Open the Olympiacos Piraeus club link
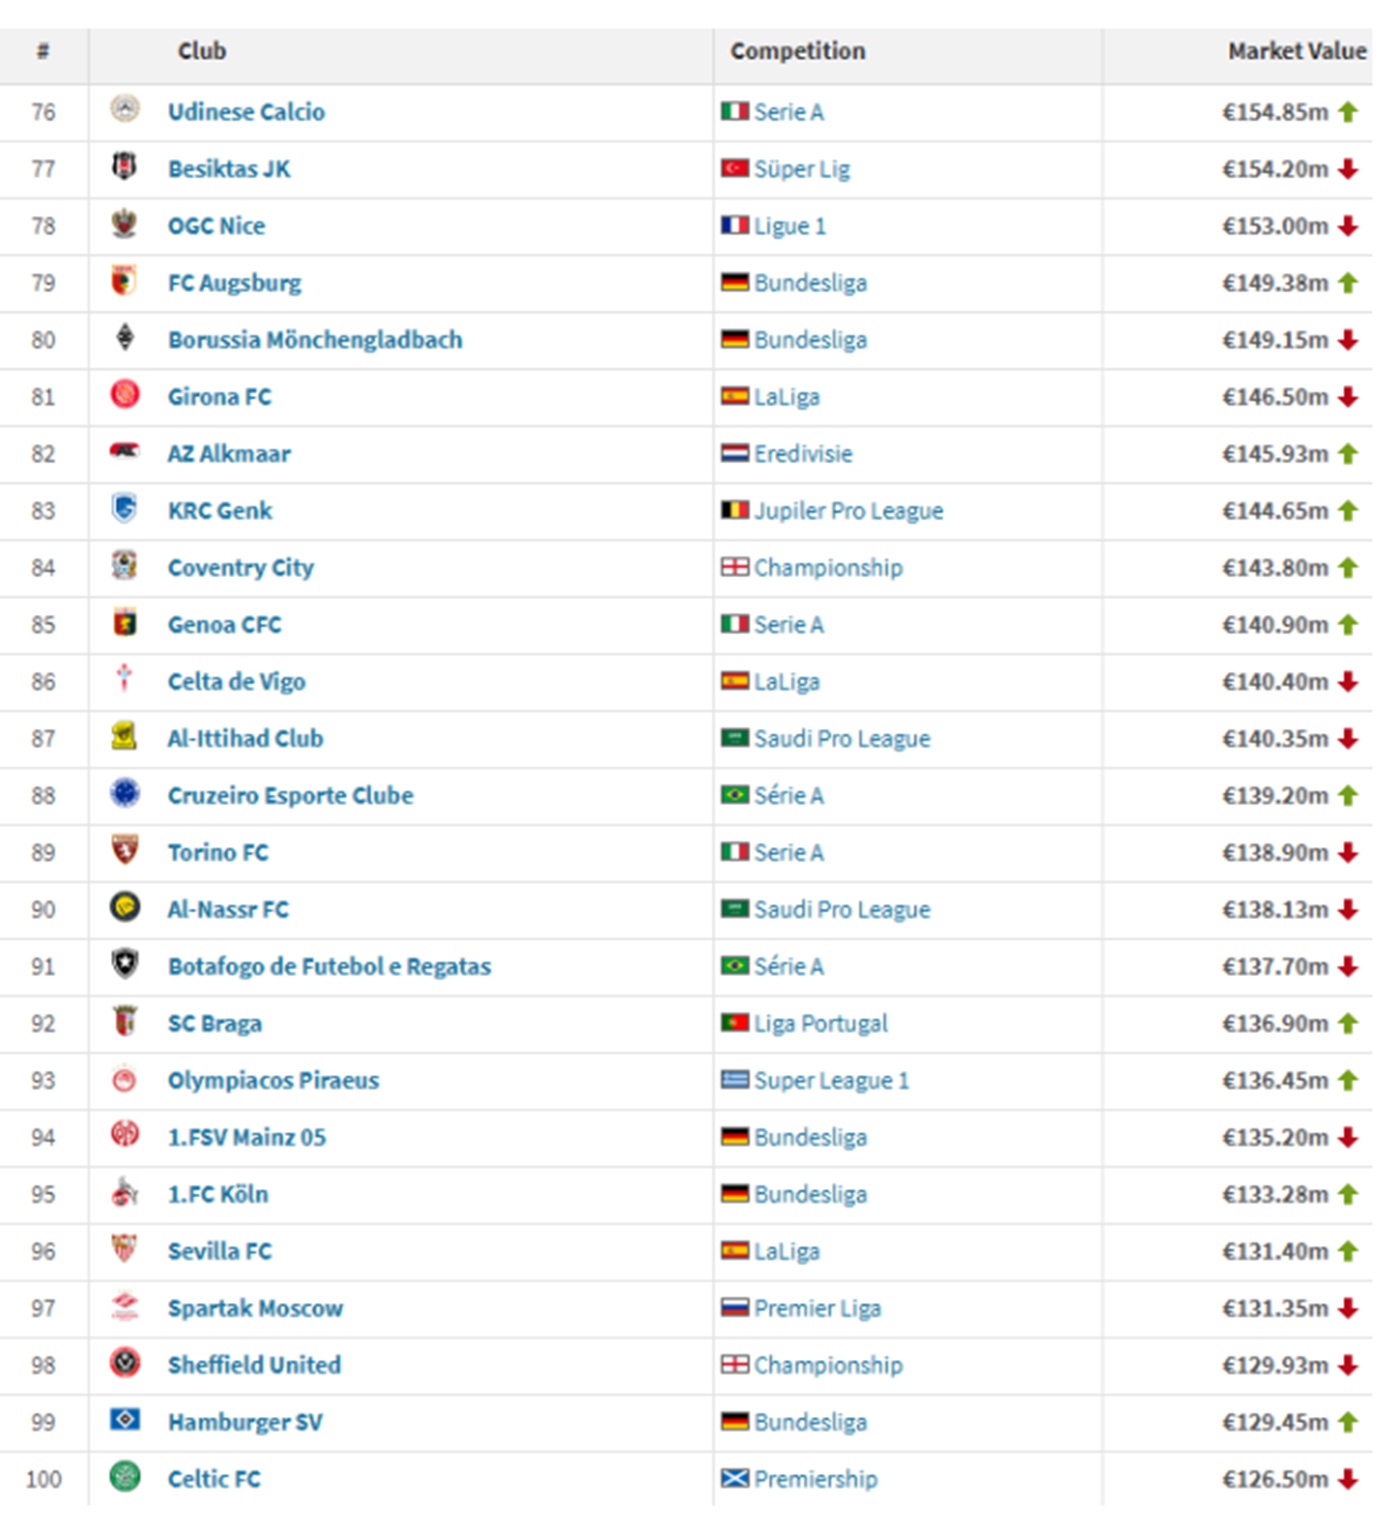Screen dimensions: 1390x1523 (x=273, y=1081)
